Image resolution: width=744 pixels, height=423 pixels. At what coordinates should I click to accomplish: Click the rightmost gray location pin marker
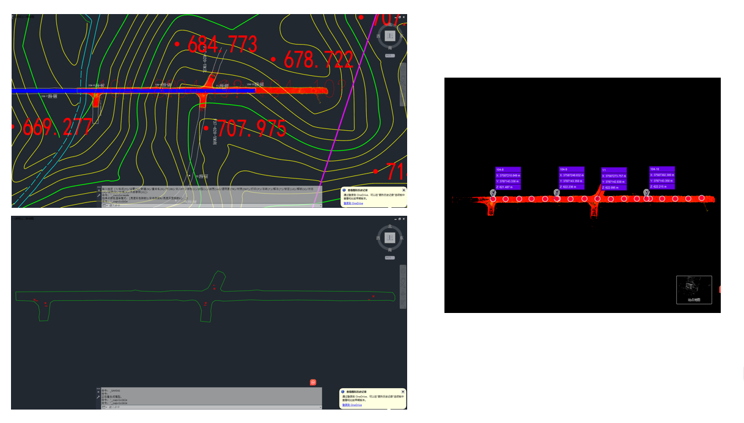click(x=646, y=193)
